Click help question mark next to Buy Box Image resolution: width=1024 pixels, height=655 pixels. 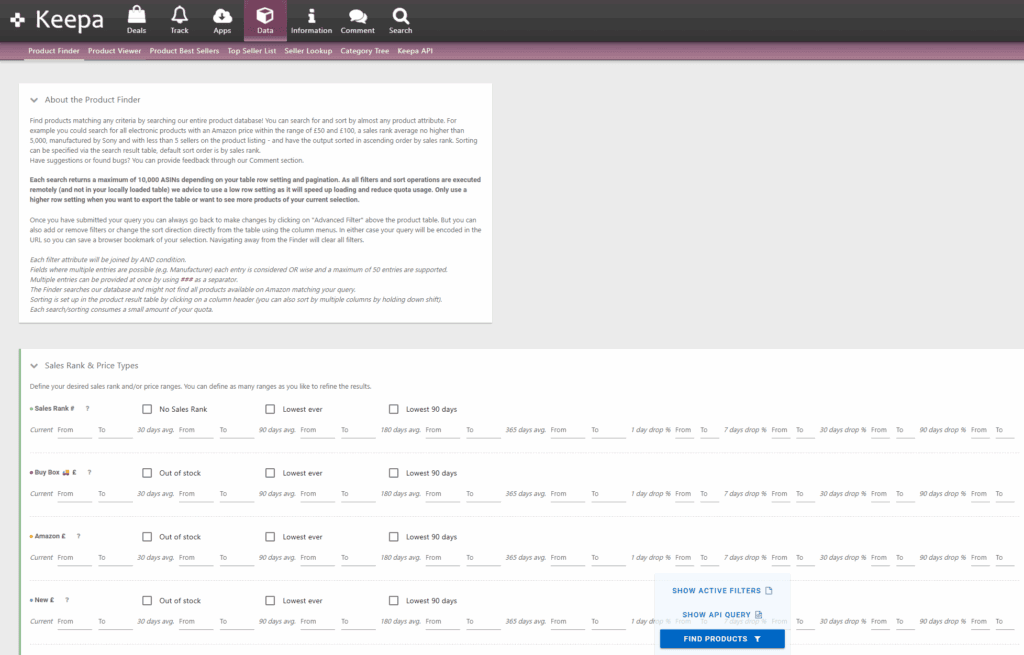(x=89, y=472)
